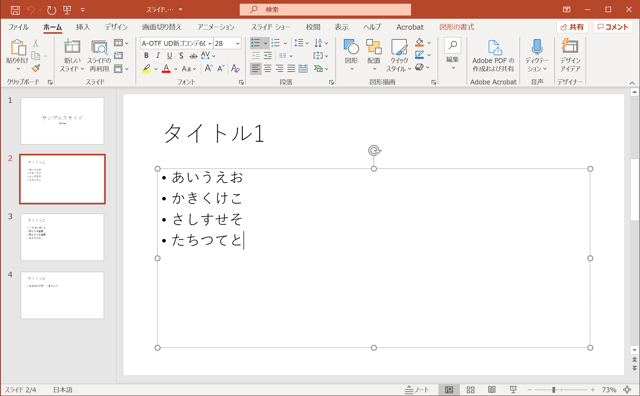Click in the search (検索) box
The image size is (640, 396).
[325, 9]
